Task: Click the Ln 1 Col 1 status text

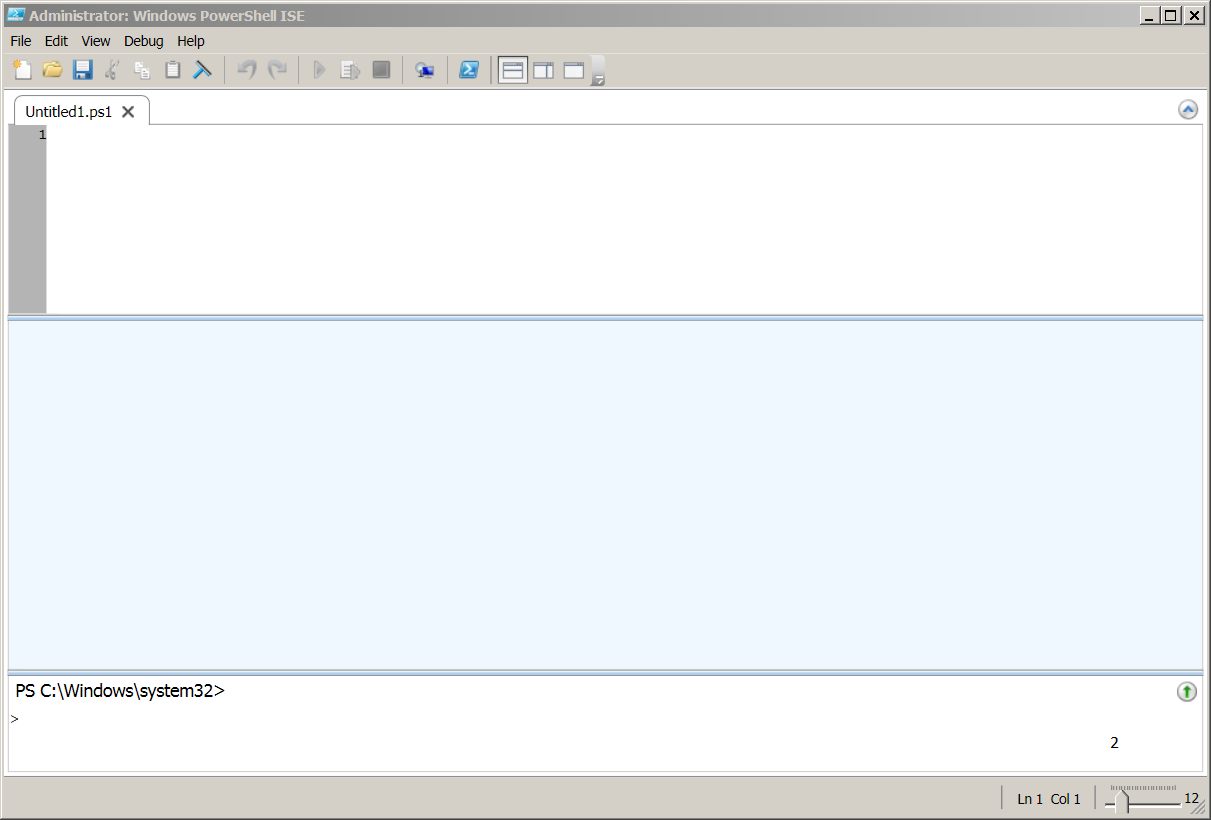Action: click(x=1049, y=799)
